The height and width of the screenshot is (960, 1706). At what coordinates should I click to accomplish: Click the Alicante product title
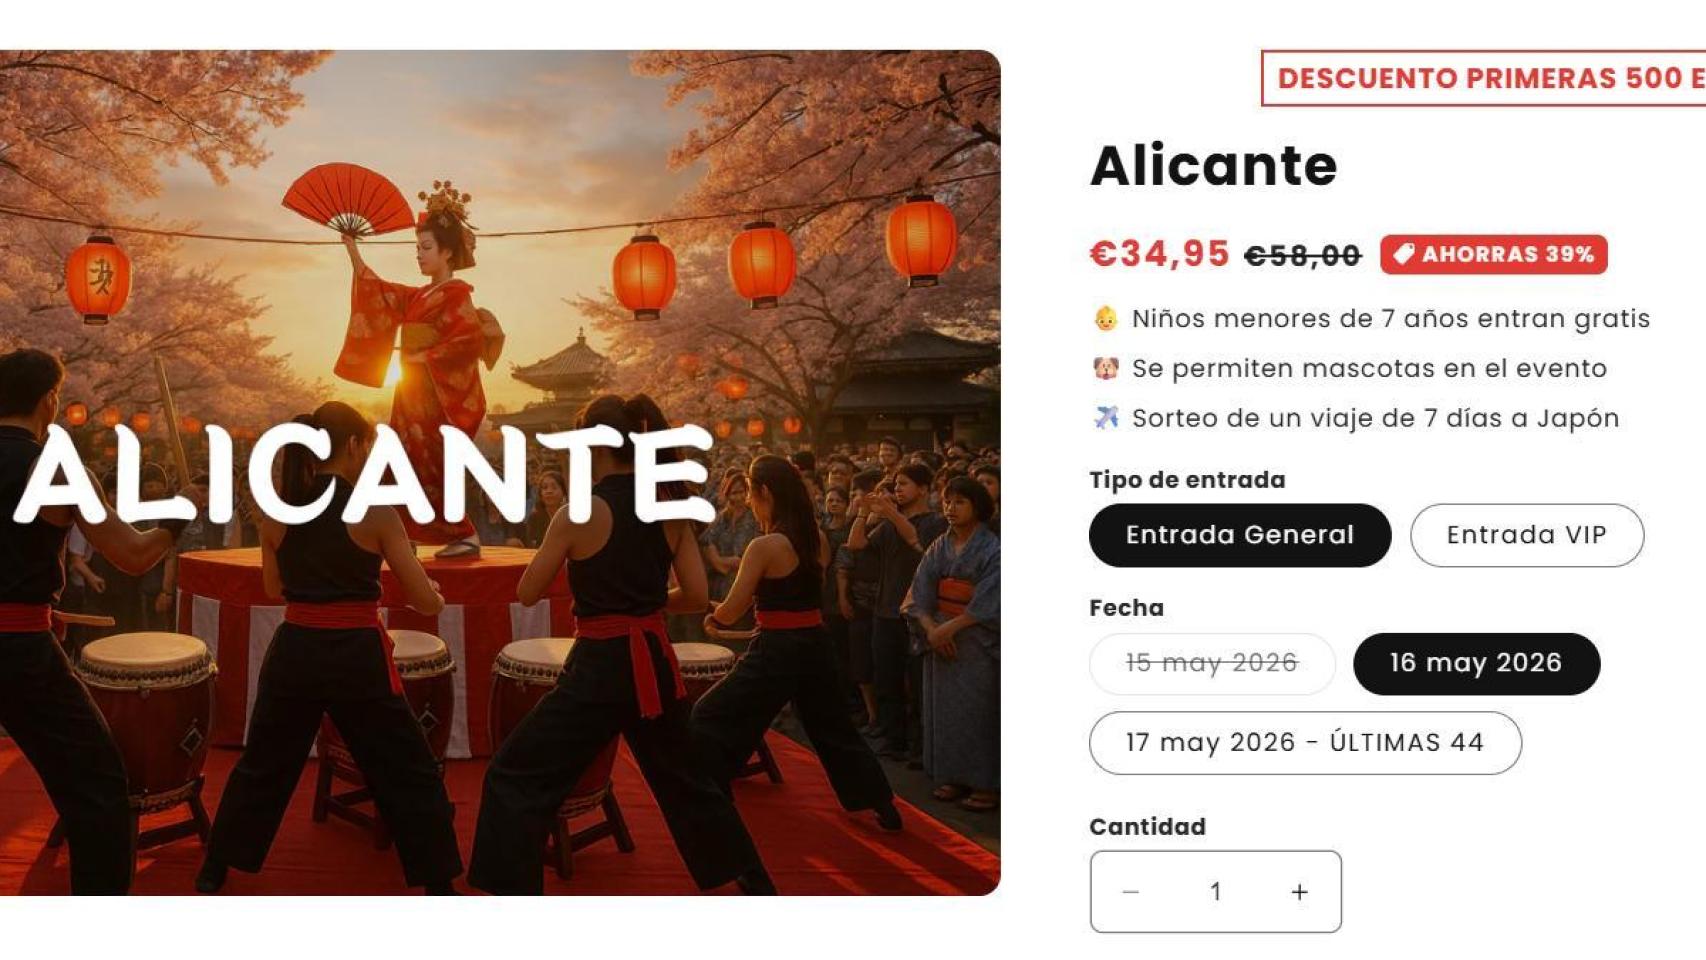[1213, 165]
